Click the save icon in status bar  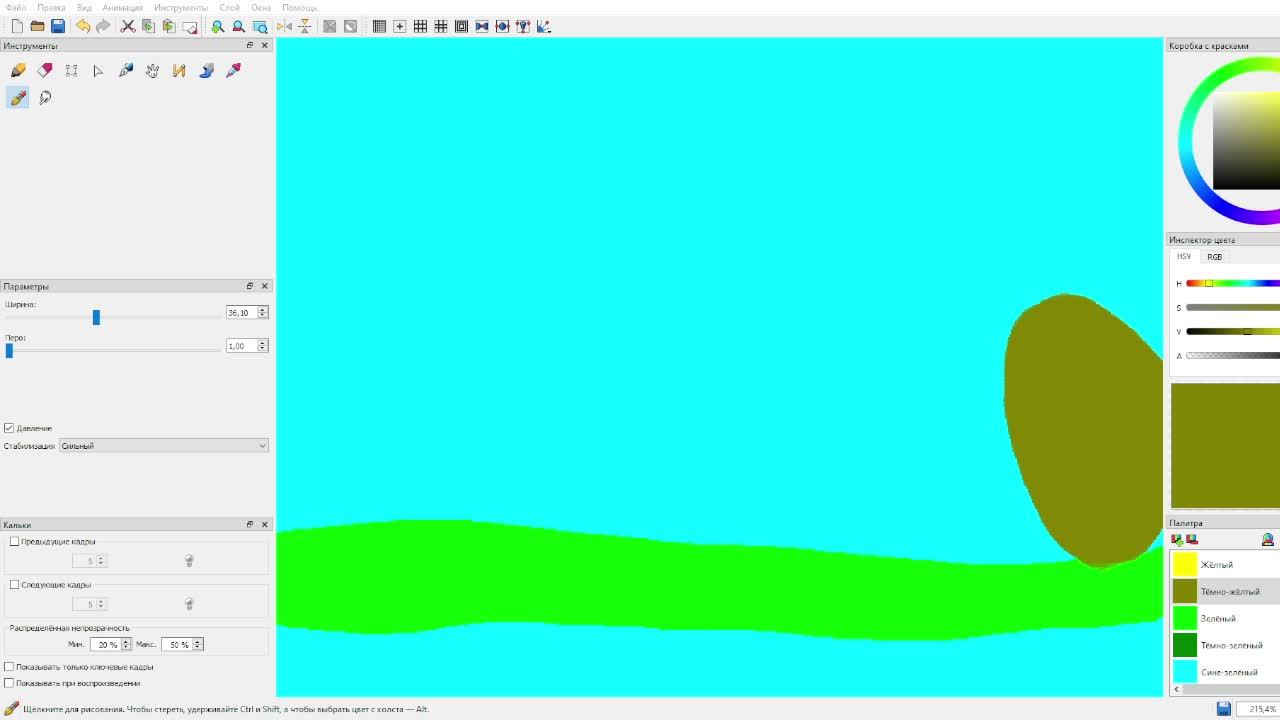[1223, 709]
